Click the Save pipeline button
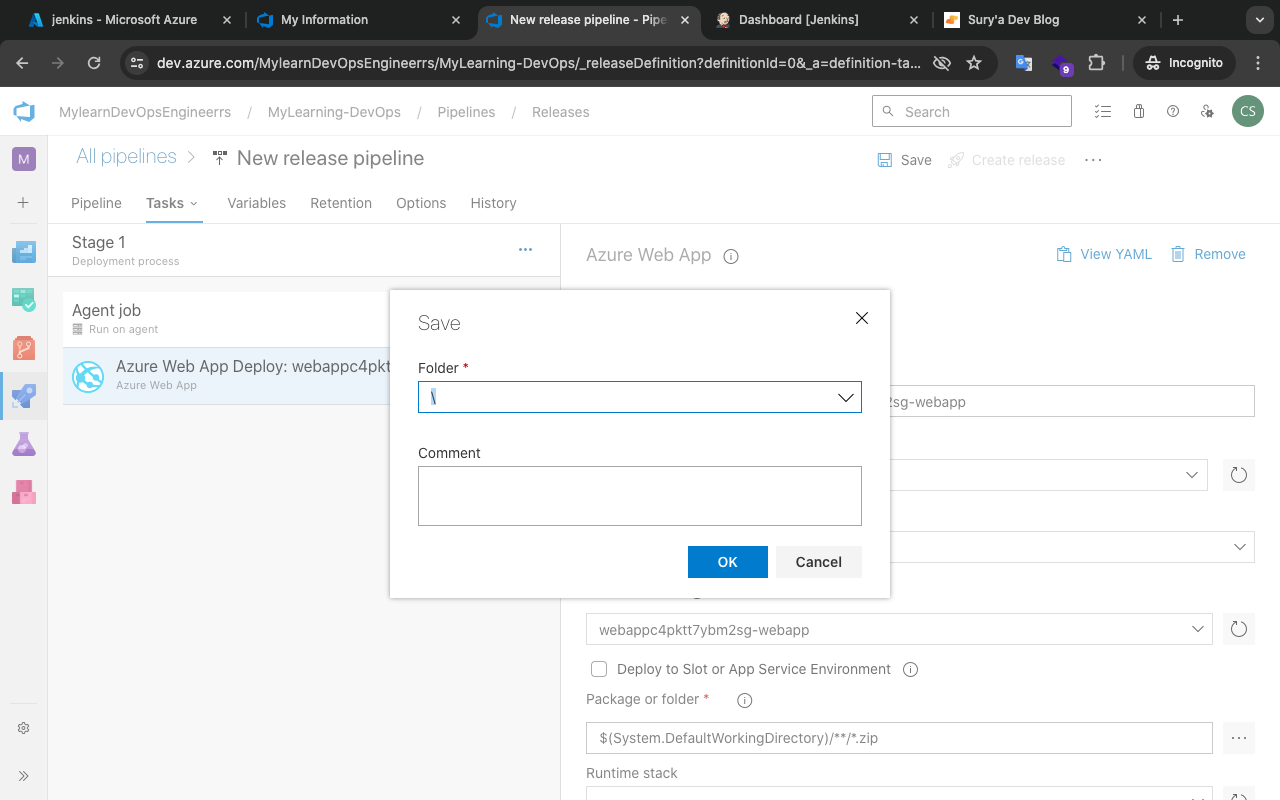The width and height of the screenshot is (1280, 800). pyautogui.click(x=904, y=160)
